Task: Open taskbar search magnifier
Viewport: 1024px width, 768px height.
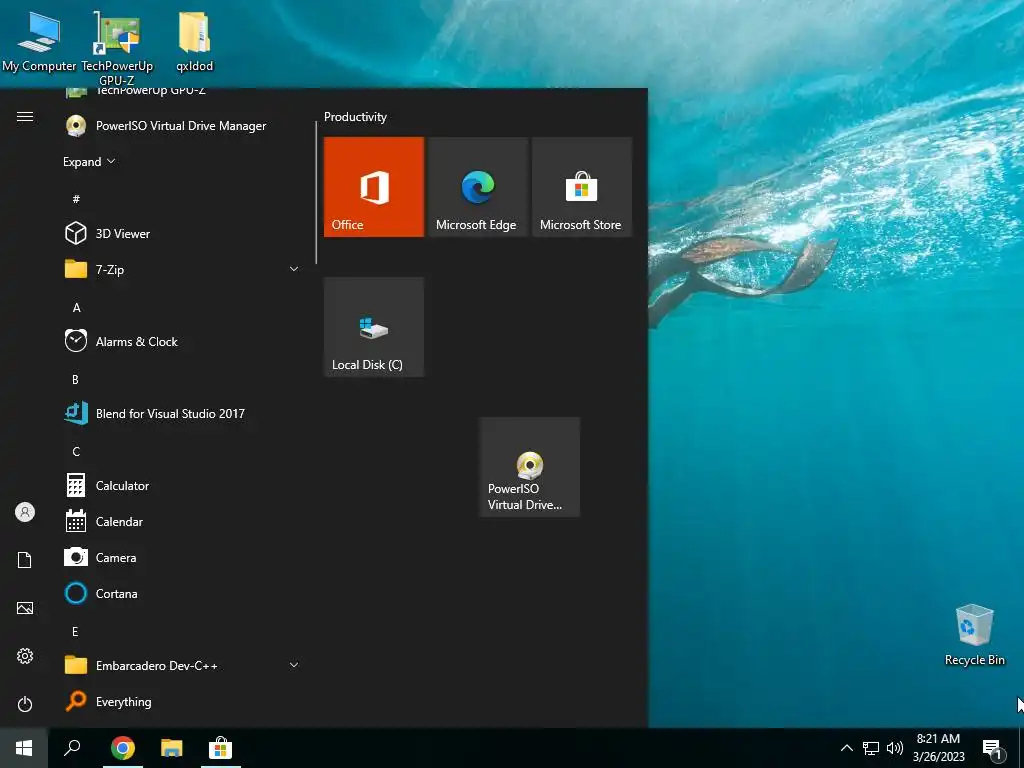Action: pos(72,748)
